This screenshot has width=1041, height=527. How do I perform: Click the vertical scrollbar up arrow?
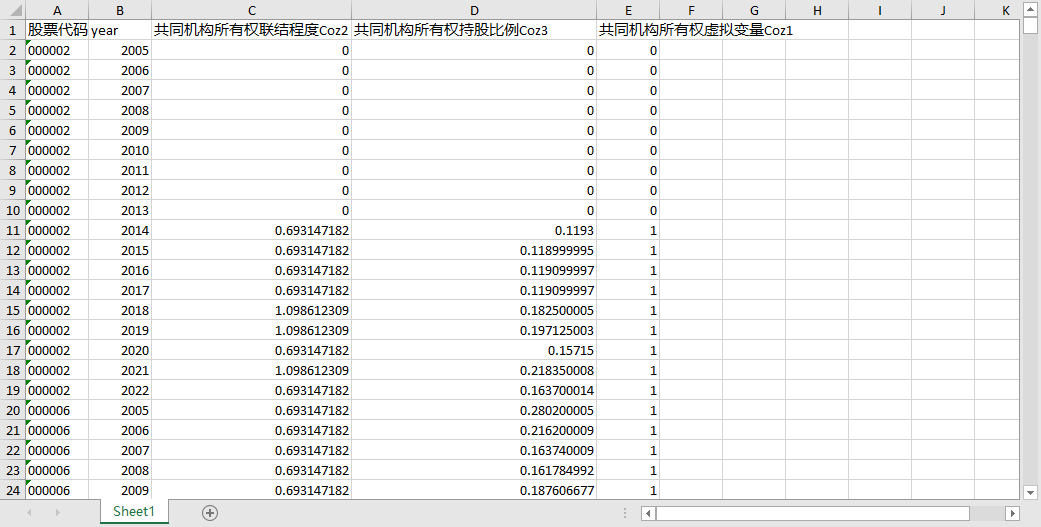coord(1030,10)
